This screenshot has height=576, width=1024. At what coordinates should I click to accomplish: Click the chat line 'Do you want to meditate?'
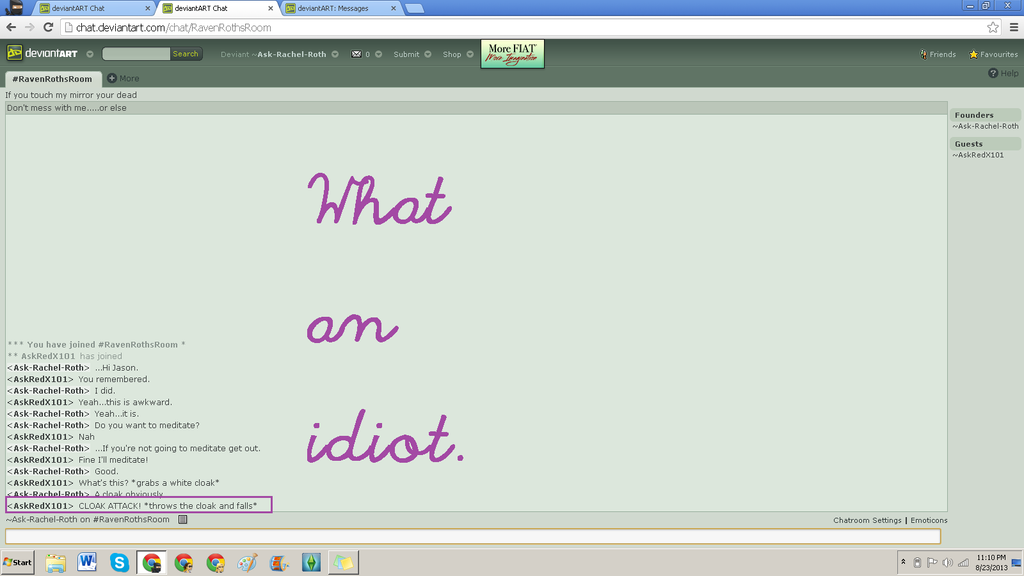tap(147, 425)
